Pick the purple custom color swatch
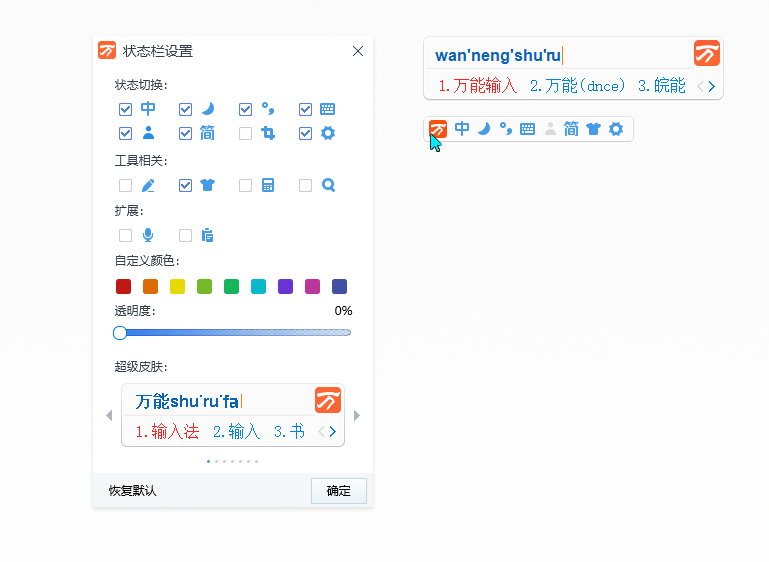Image resolution: width=769 pixels, height=562 pixels. [x=285, y=286]
